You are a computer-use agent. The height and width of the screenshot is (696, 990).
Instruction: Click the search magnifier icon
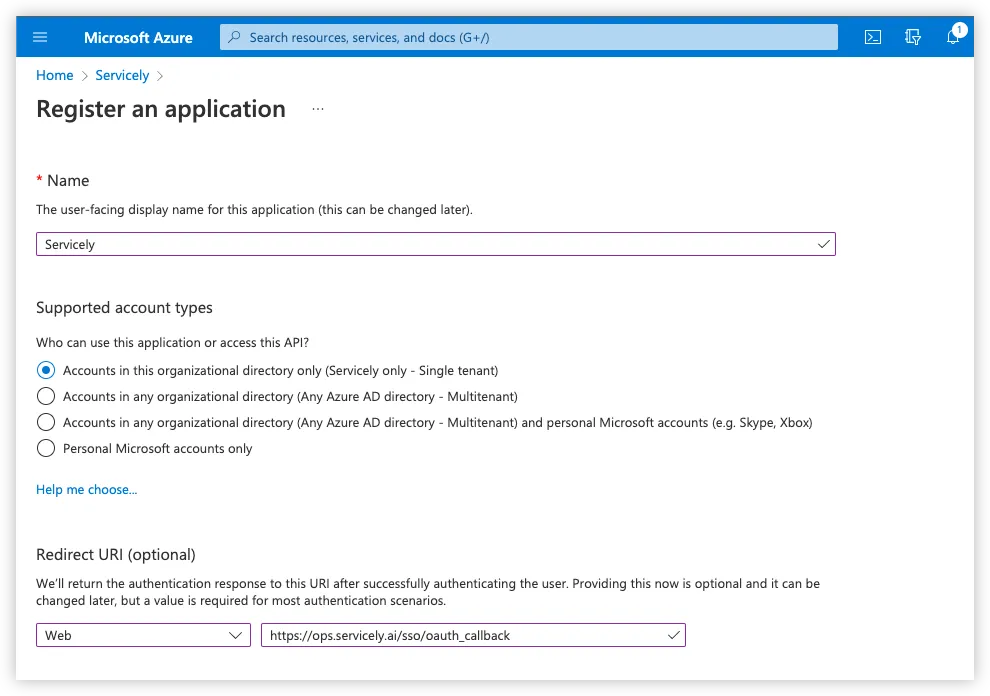[234, 37]
